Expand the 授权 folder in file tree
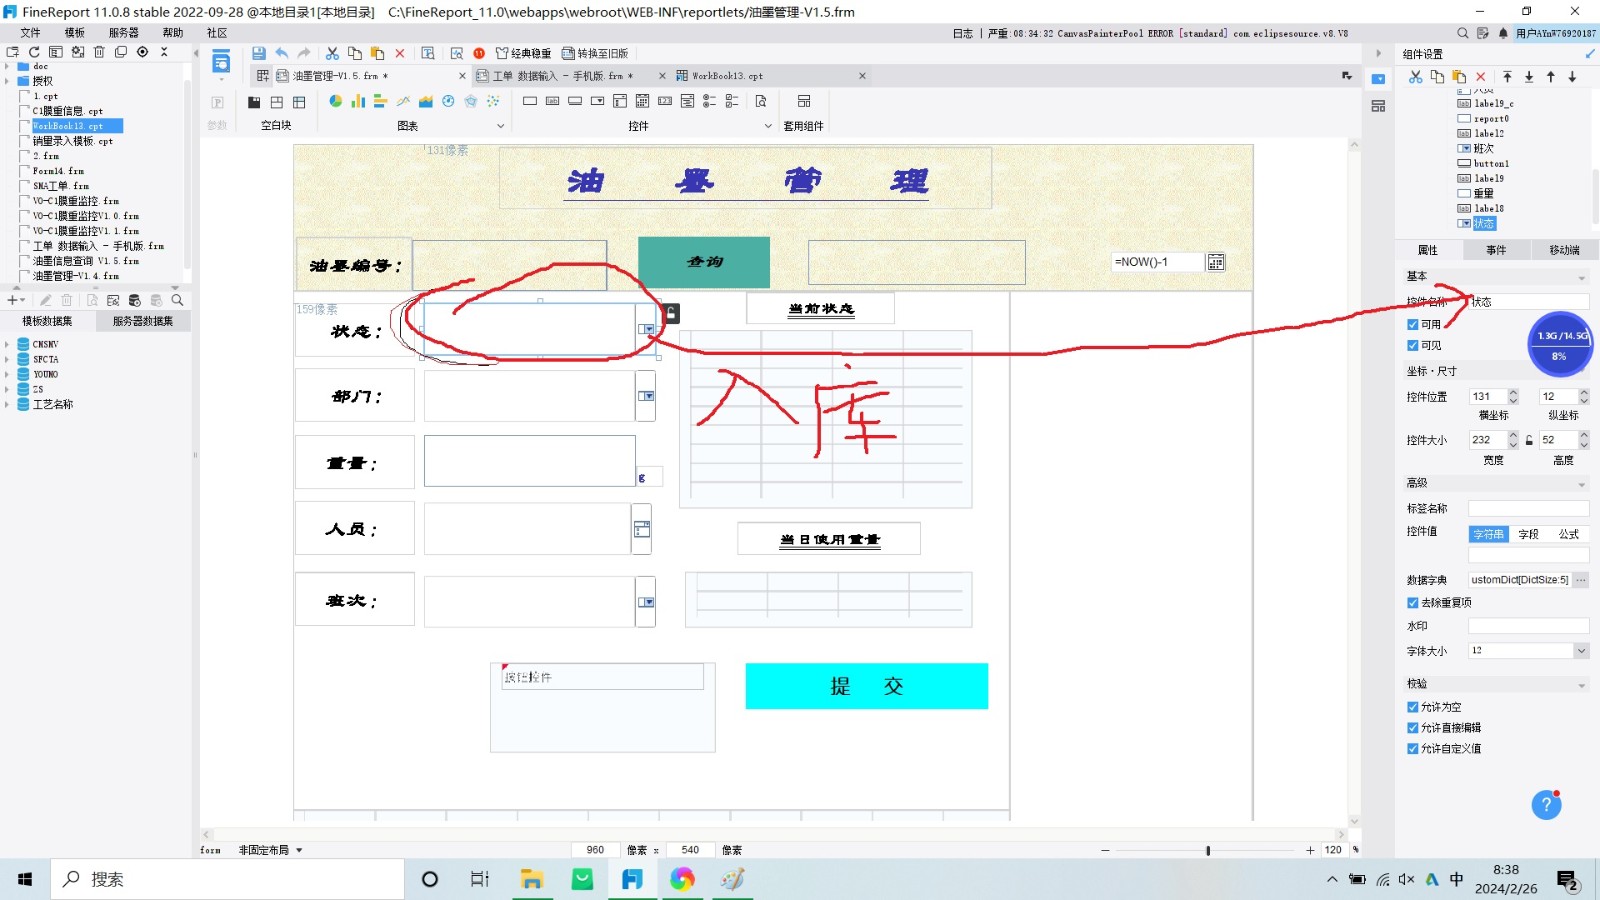The width and height of the screenshot is (1600, 900). click(x=7, y=81)
